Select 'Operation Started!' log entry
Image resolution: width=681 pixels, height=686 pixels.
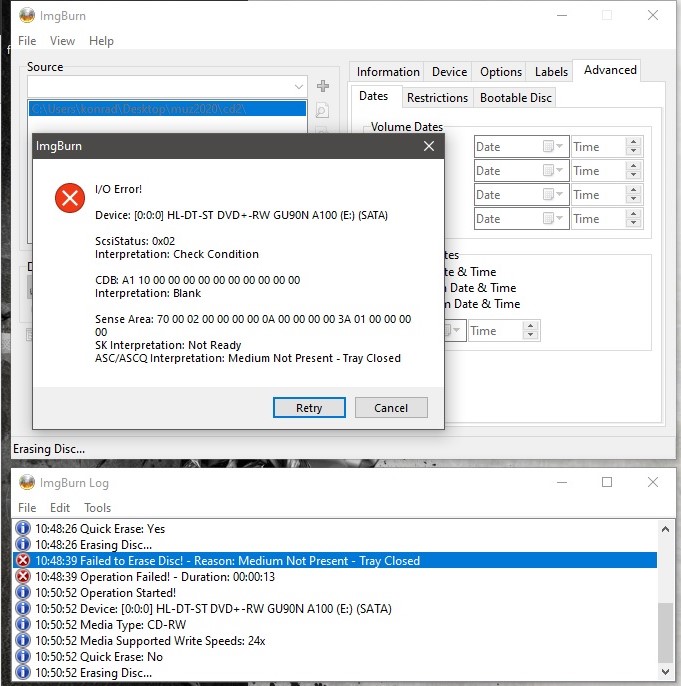(335, 592)
